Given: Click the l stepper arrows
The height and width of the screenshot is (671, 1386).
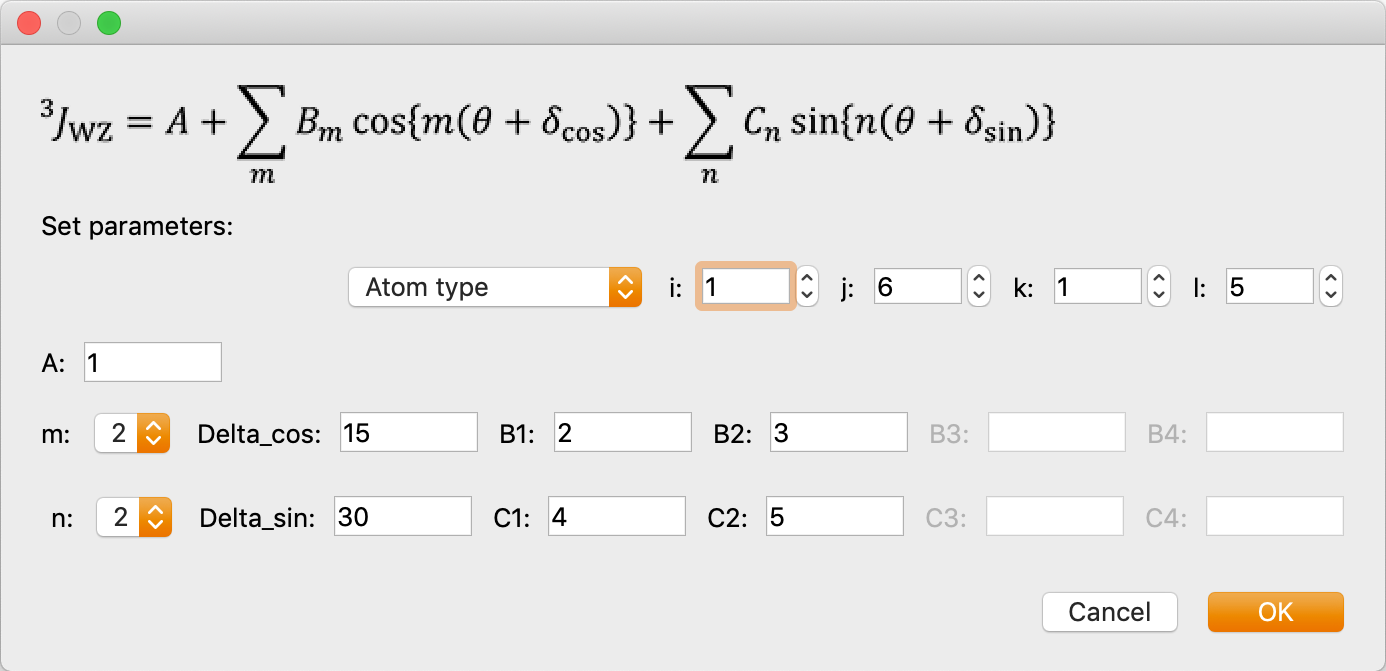Looking at the screenshot, I should 1330,288.
